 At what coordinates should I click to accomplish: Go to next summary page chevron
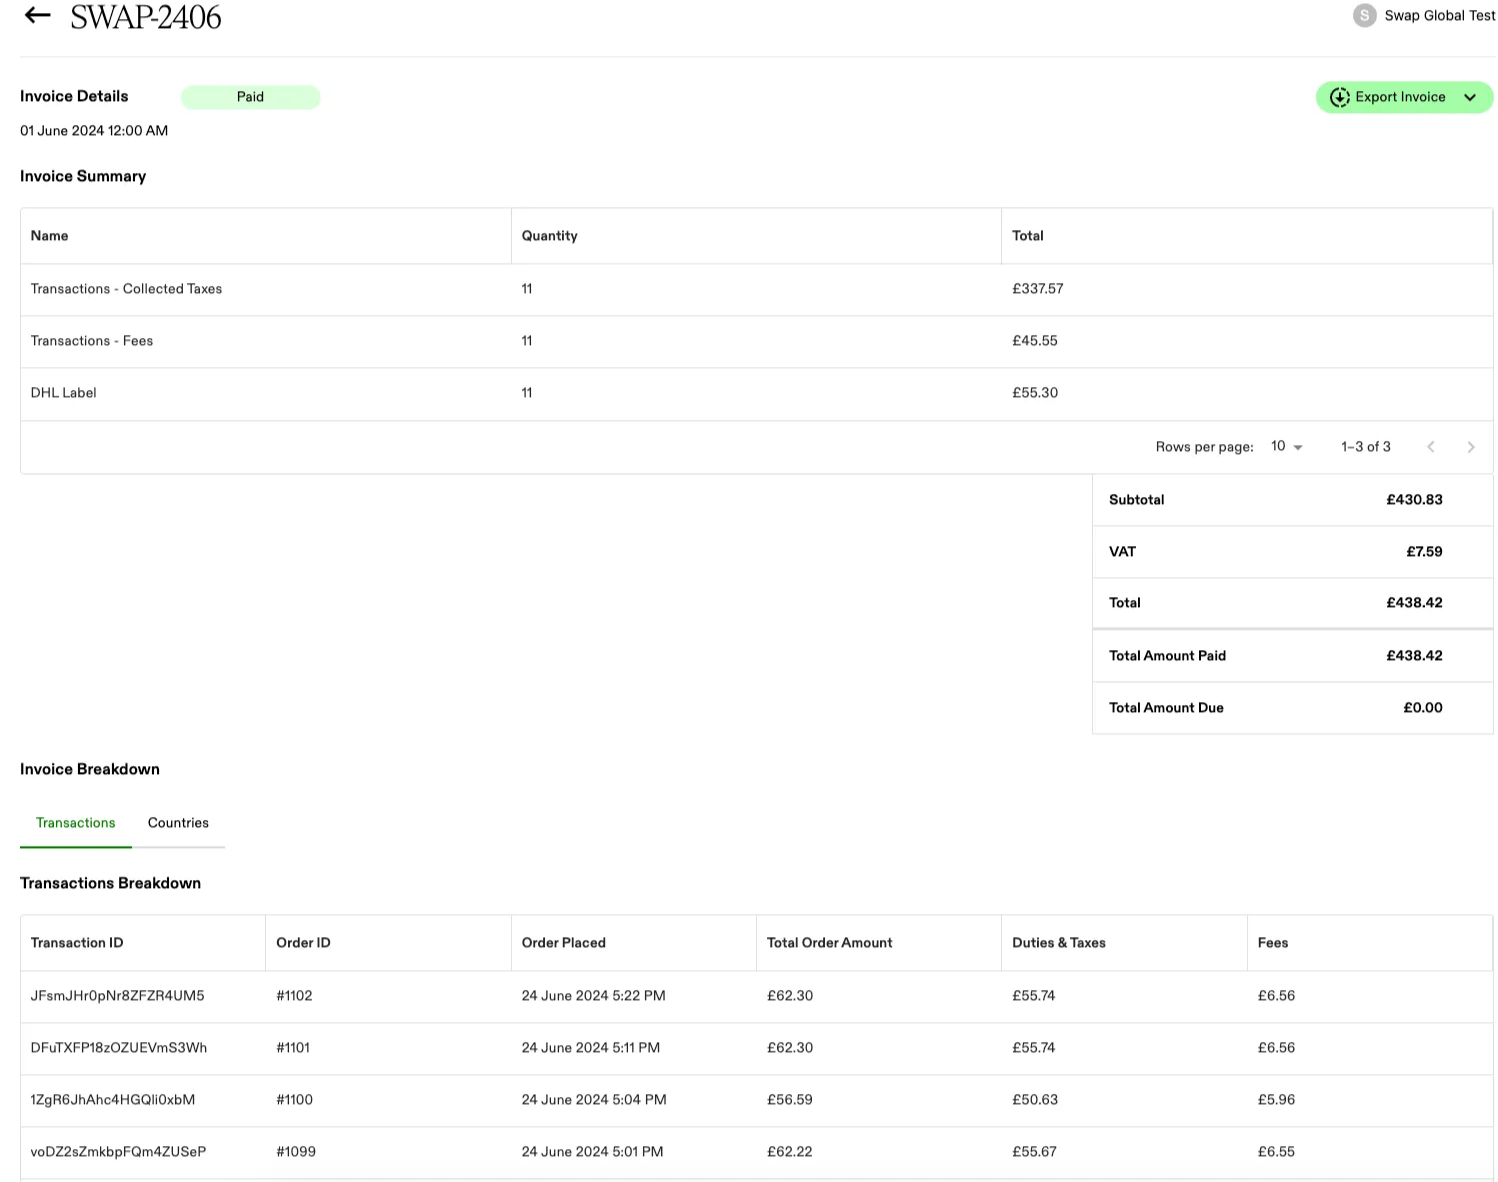[x=1470, y=447]
